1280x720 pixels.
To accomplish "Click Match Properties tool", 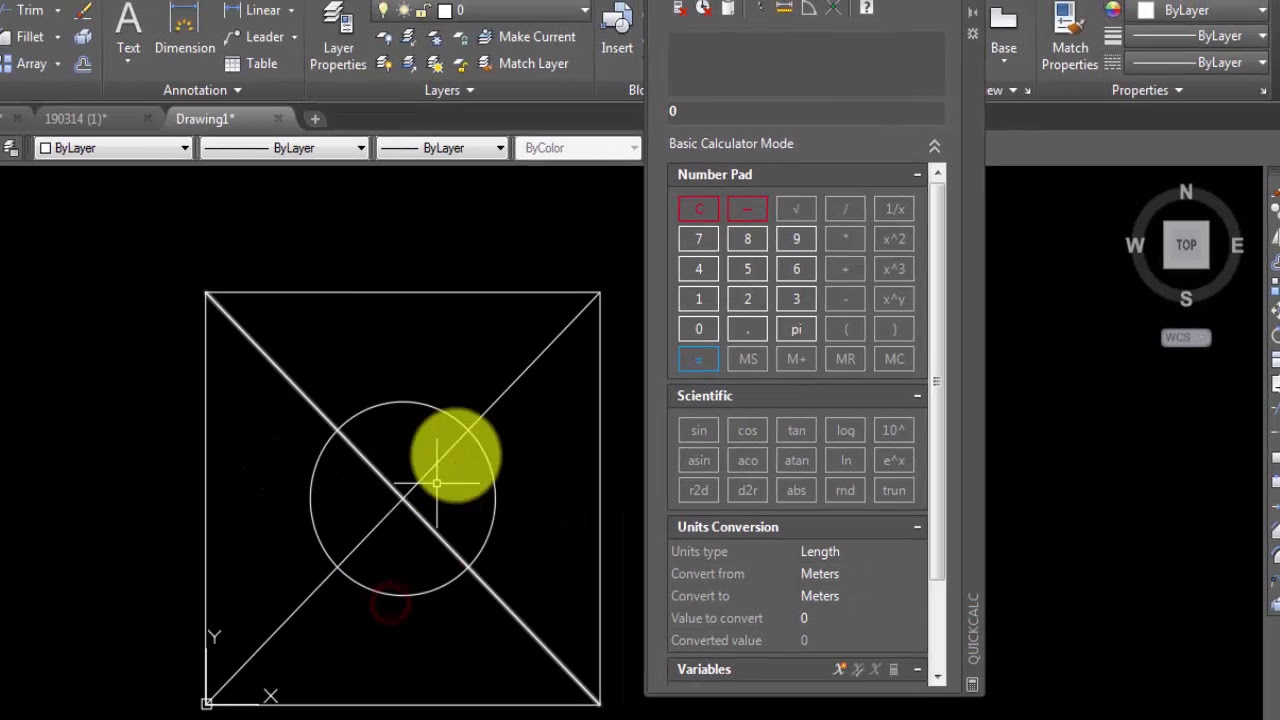I will pyautogui.click(x=1070, y=38).
